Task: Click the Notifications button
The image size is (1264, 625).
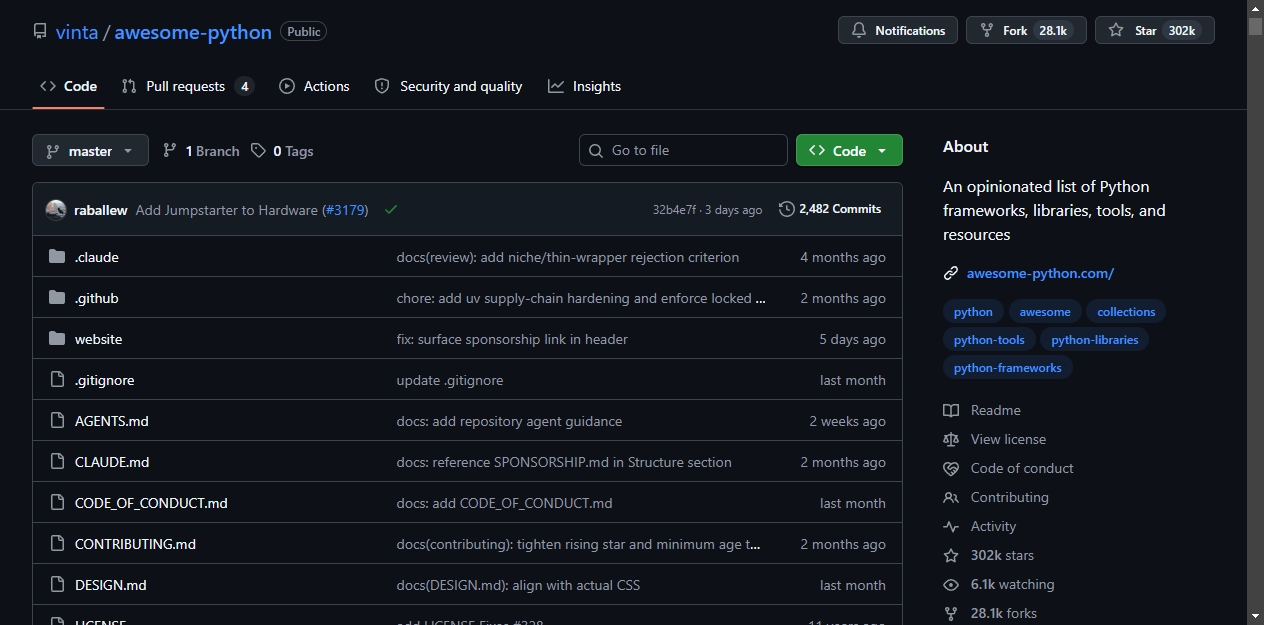Action: pos(898,30)
